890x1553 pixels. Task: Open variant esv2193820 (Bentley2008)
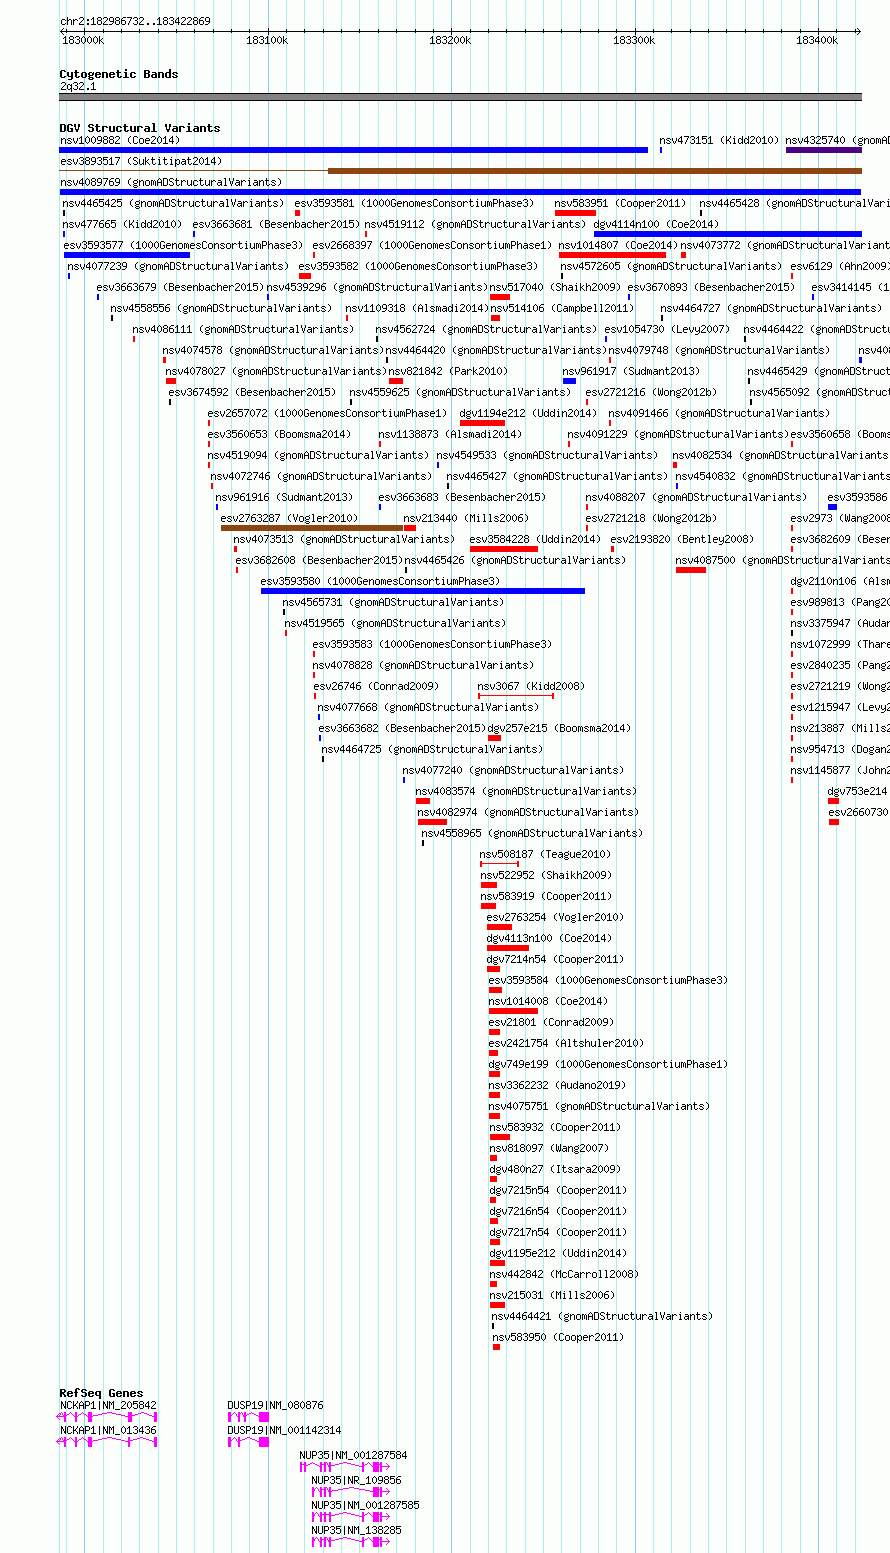click(x=682, y=539)
